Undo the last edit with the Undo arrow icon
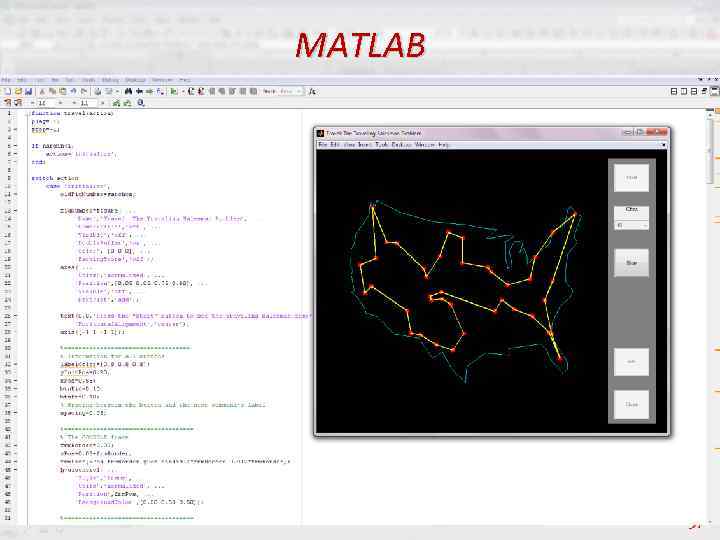720x540 pixels. click(73, 91)
